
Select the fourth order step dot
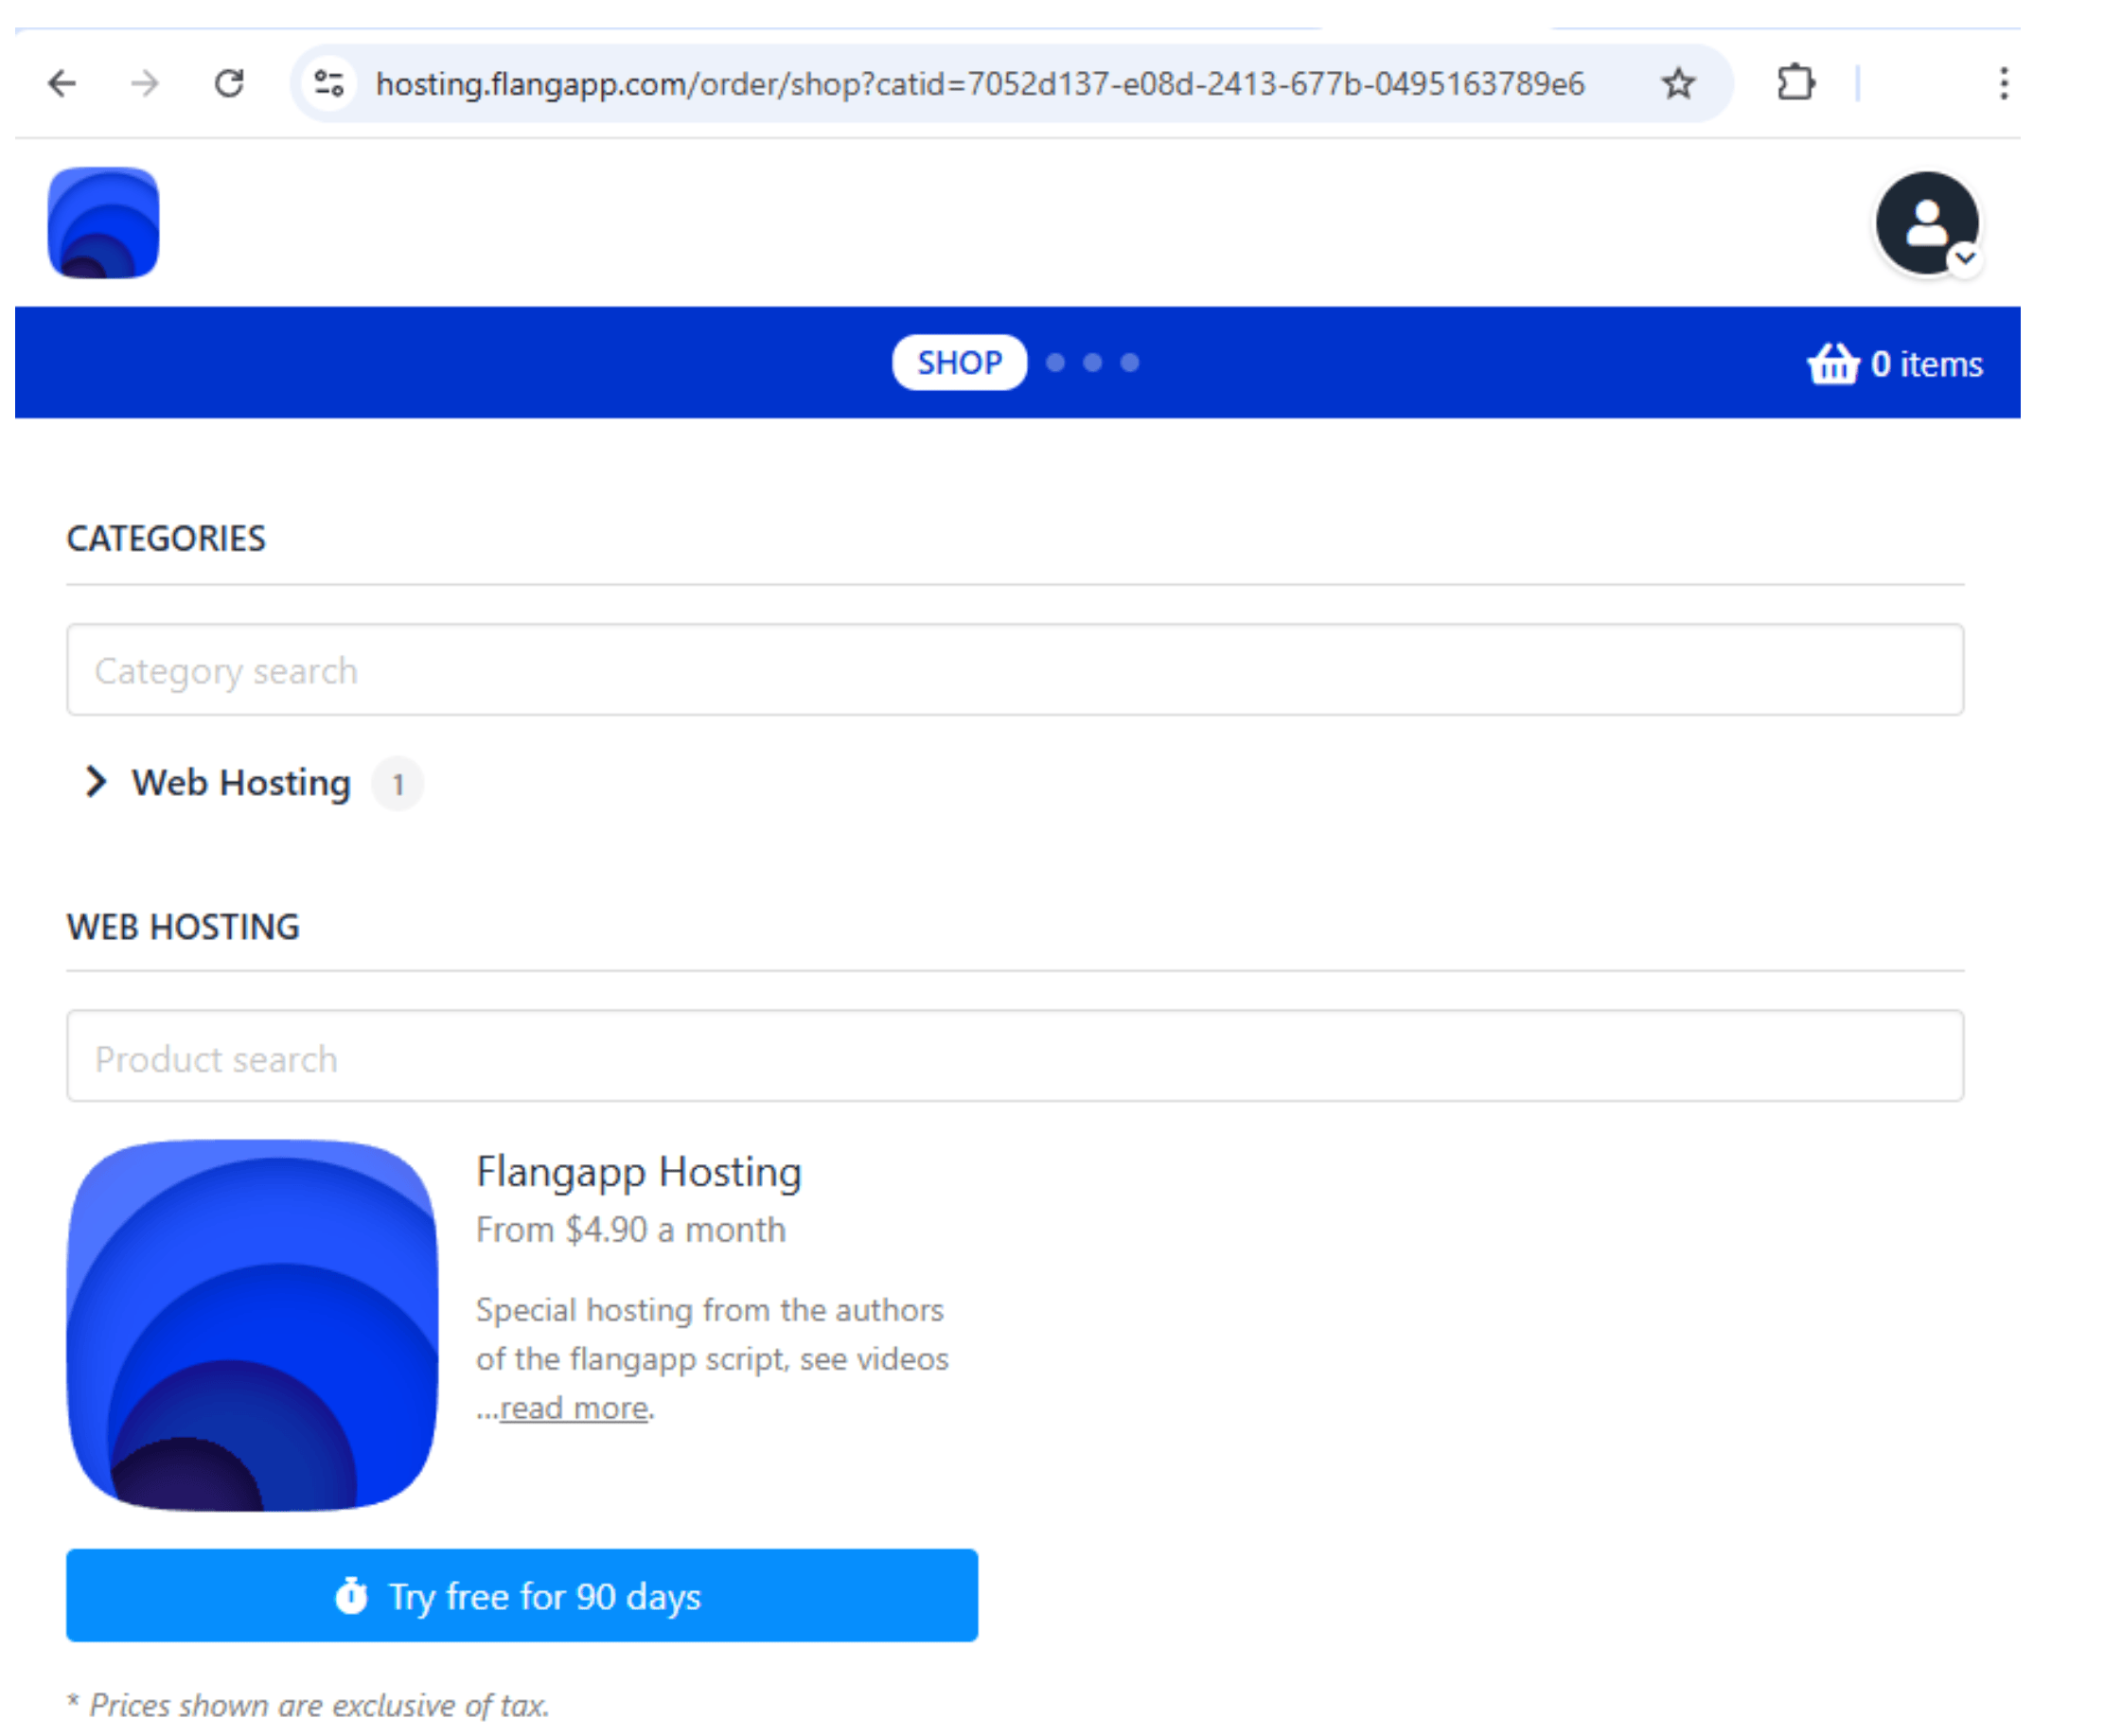click(1129, 363)
